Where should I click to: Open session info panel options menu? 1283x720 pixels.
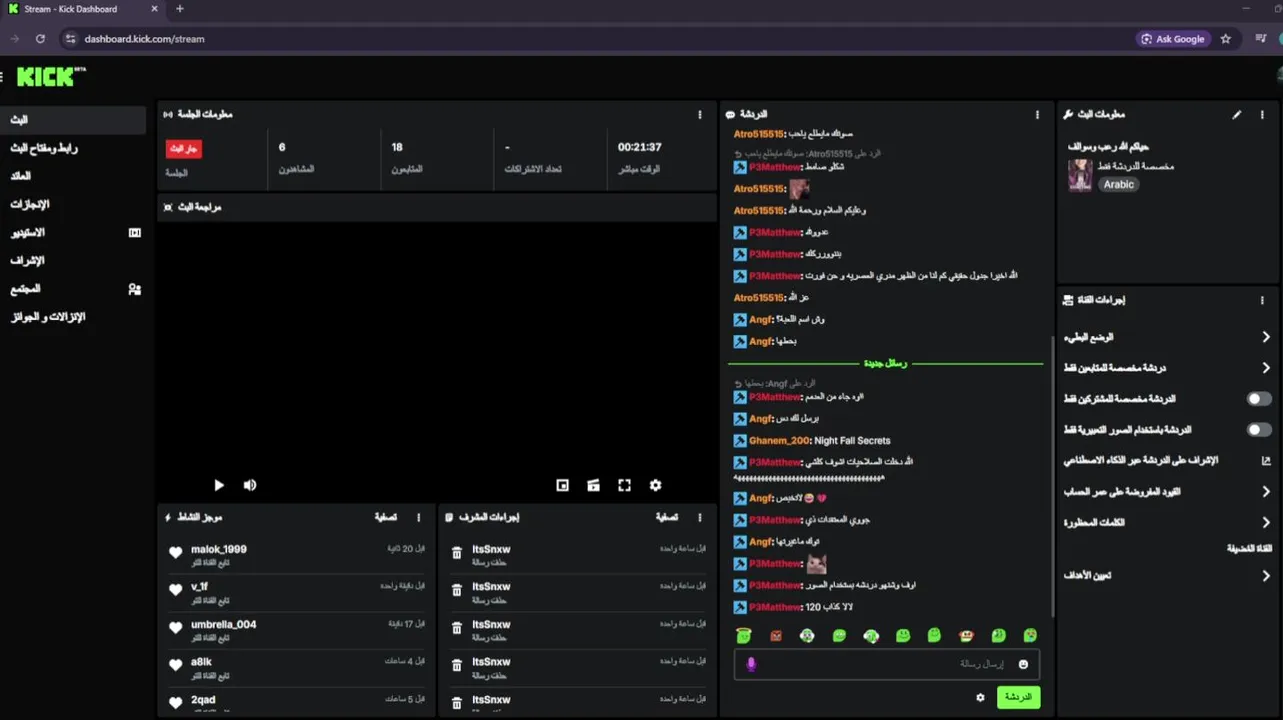(700, 115)
